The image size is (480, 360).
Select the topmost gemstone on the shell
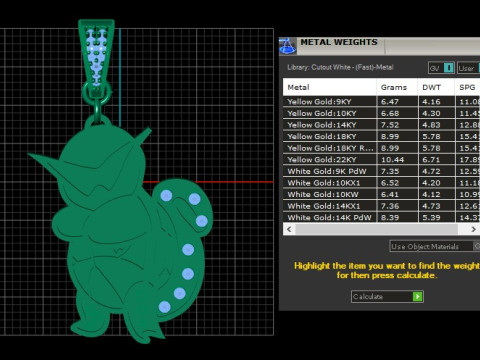coord(166,196)
